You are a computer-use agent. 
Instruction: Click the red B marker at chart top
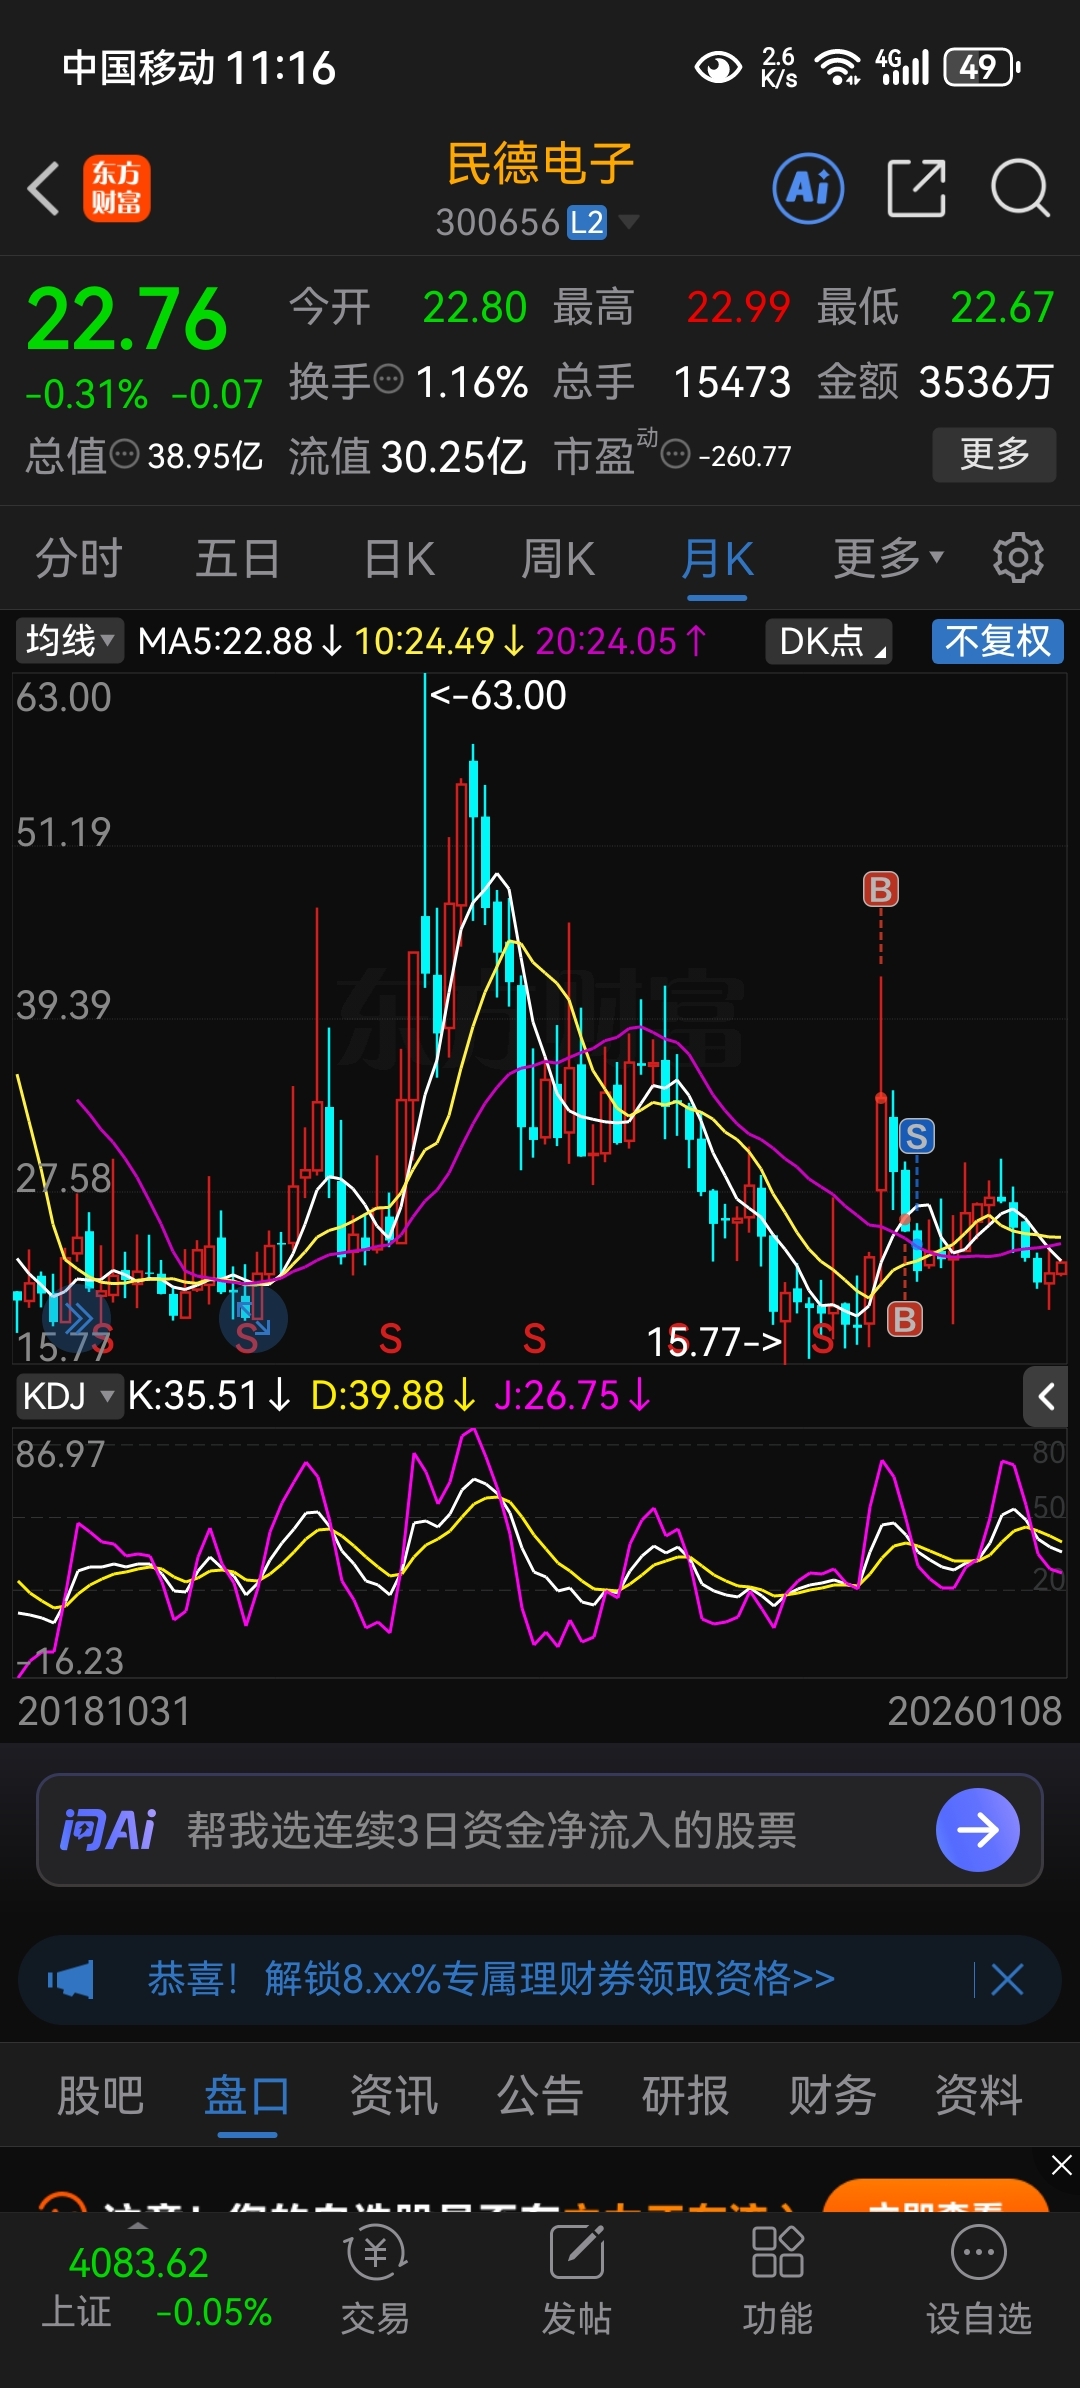pos(881,889)
